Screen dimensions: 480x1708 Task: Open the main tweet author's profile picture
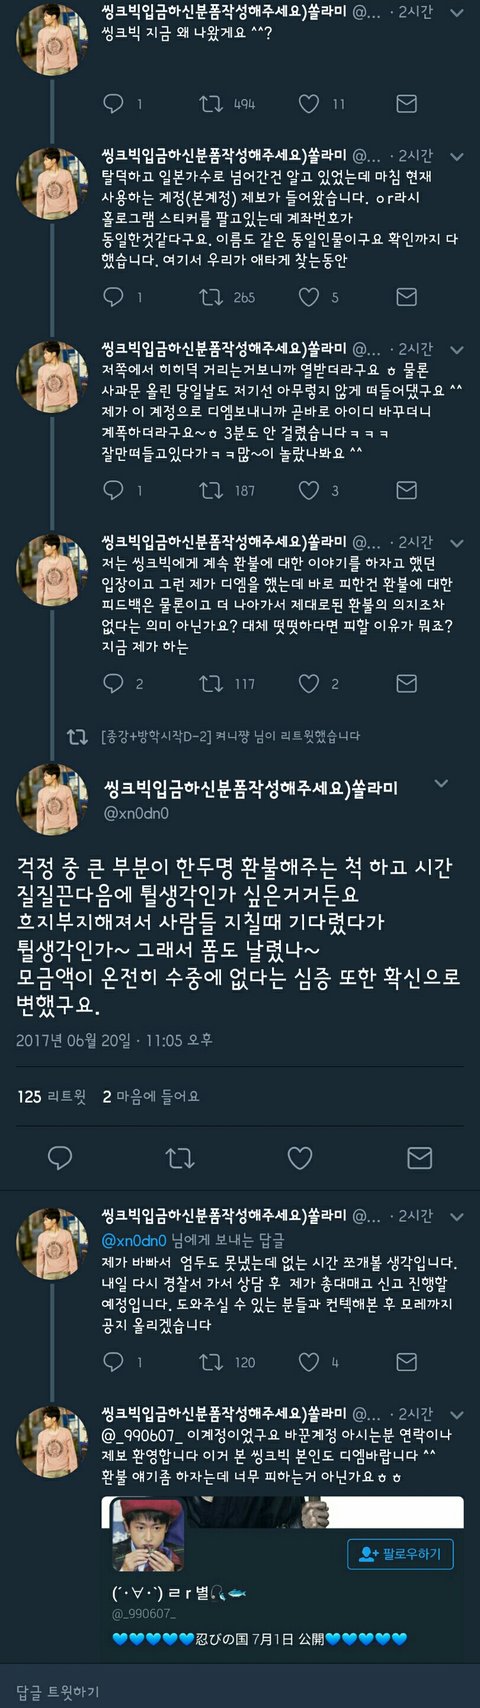click(x=53, y=800)
